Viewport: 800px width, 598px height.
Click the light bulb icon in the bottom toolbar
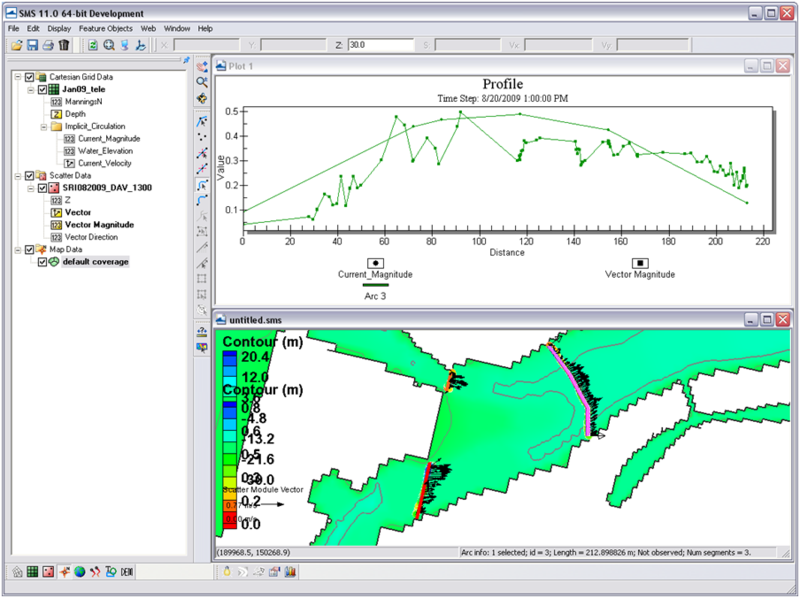click(x=227, y=572)
